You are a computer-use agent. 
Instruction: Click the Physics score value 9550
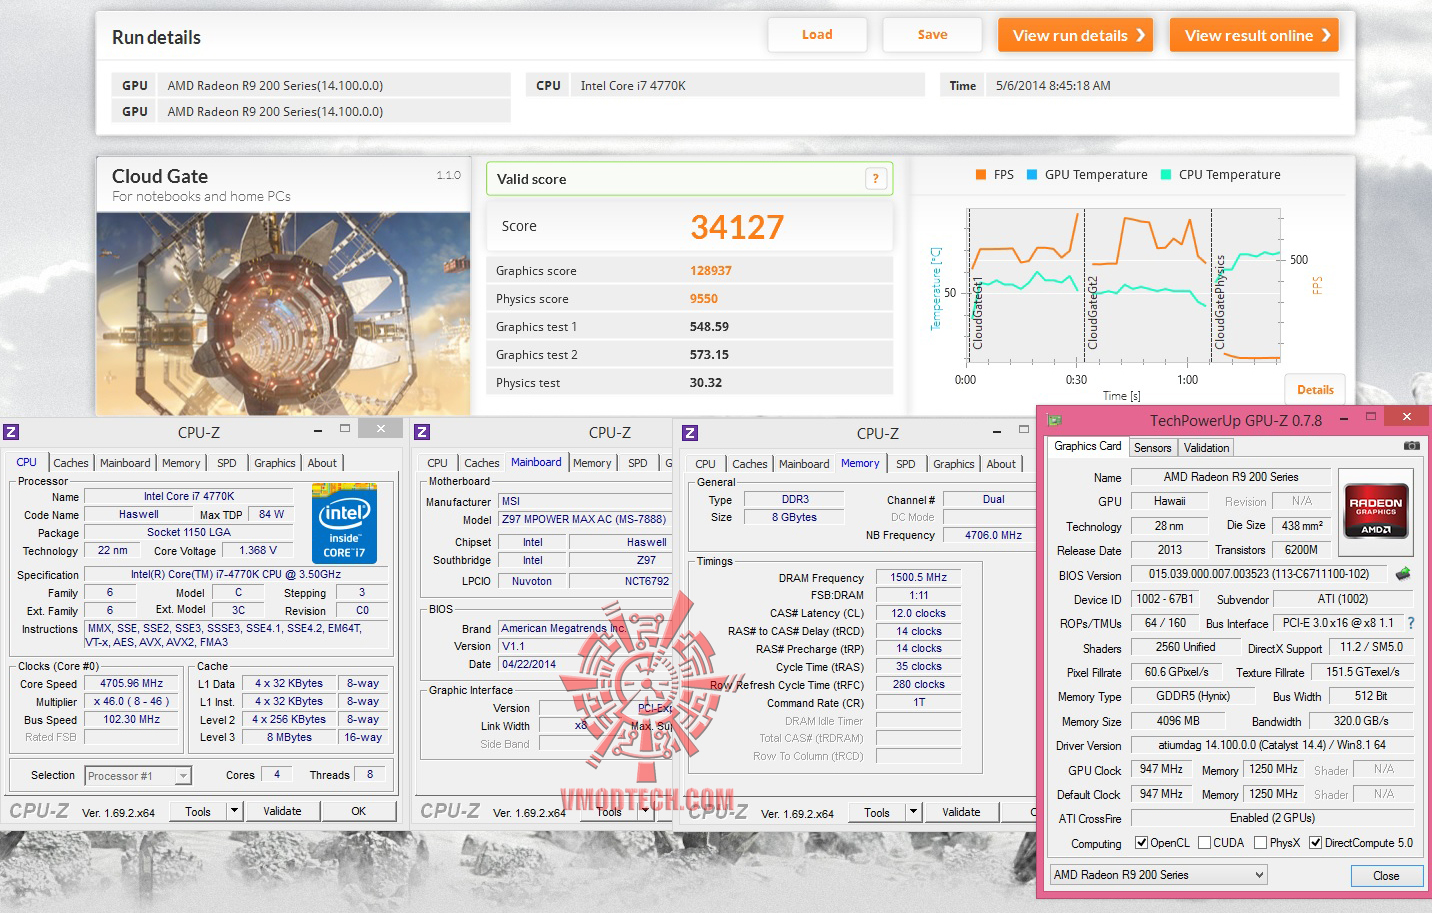coord(704,299)
